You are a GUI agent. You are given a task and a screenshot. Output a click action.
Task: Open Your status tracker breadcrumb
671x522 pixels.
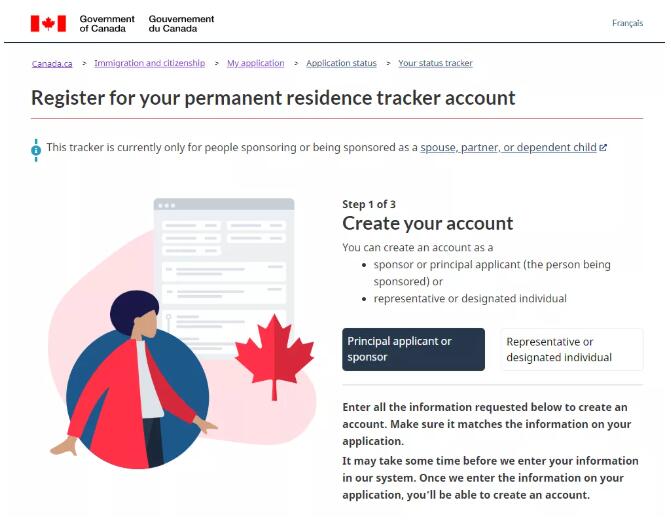pyautogui.click(x=435, y=63)
